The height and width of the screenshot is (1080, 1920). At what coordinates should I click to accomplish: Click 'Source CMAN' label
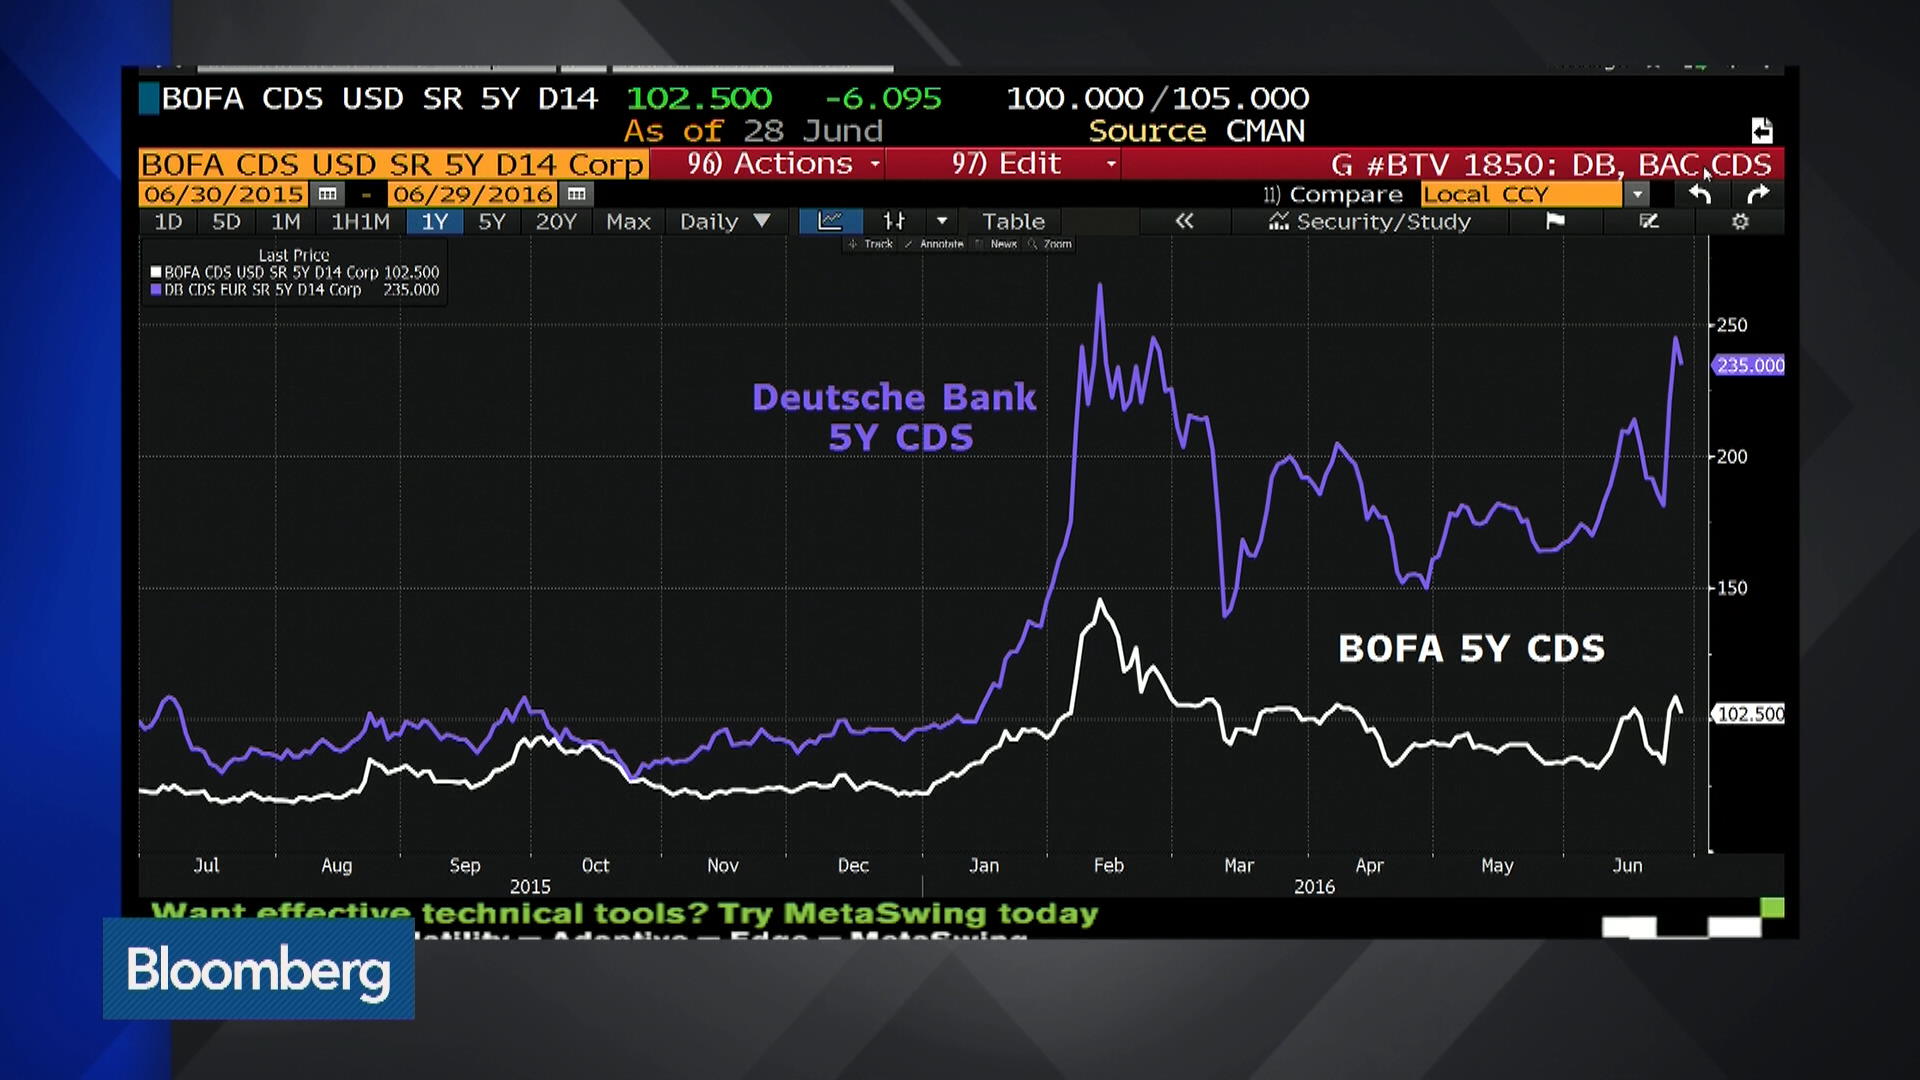[x=1197, y=131]
